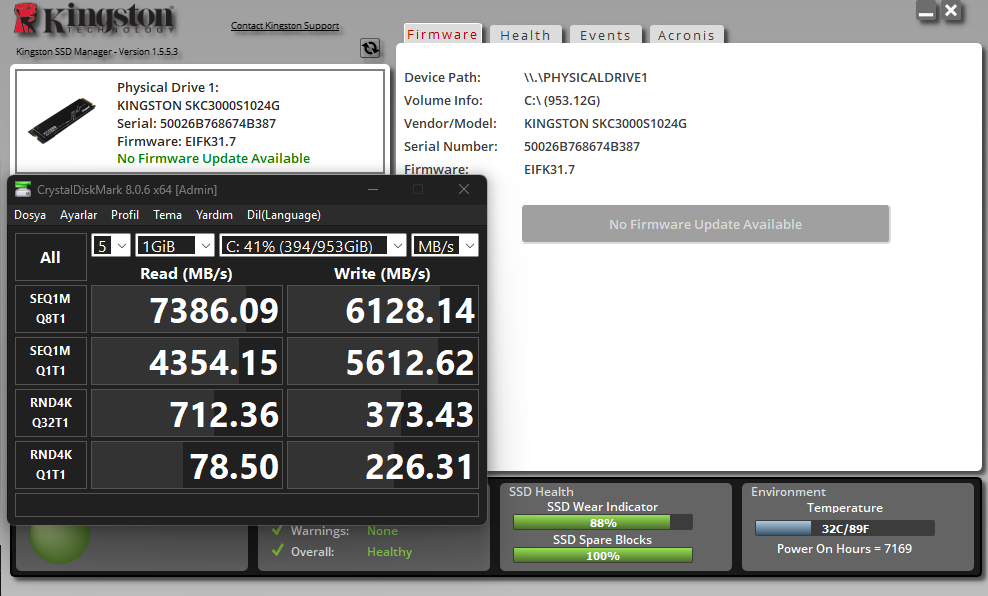Open the Dosya menu
This screenshot has width=988, height=596.
coord(30,215)
